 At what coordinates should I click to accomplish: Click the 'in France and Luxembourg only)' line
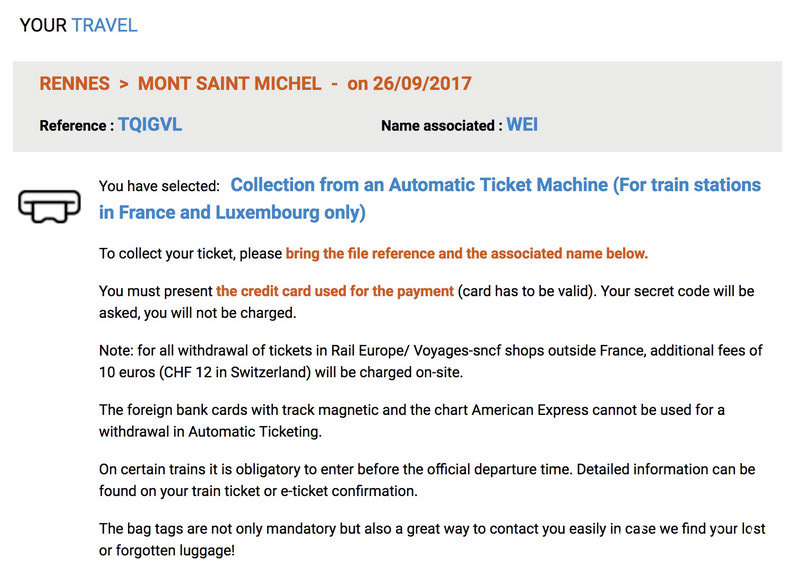tap(232, 212)
